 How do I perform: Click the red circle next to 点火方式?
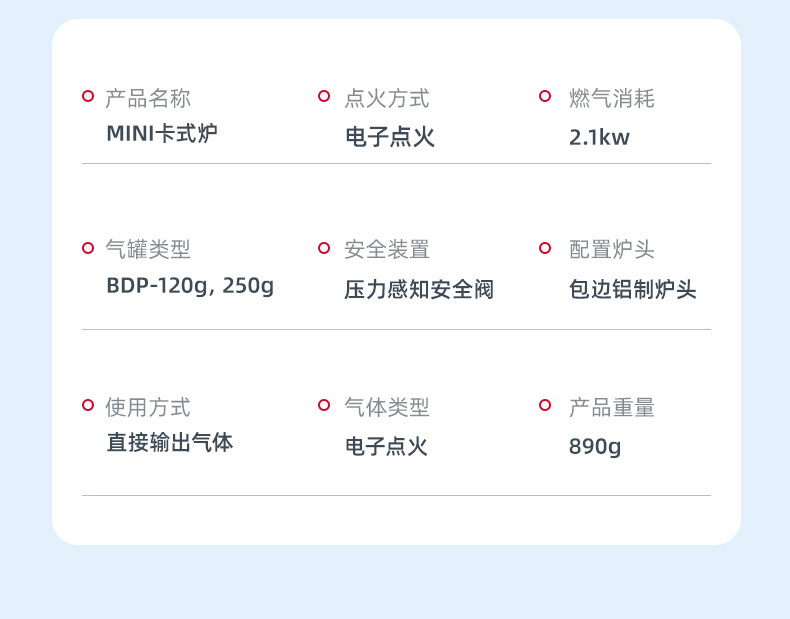click(324, 97)
